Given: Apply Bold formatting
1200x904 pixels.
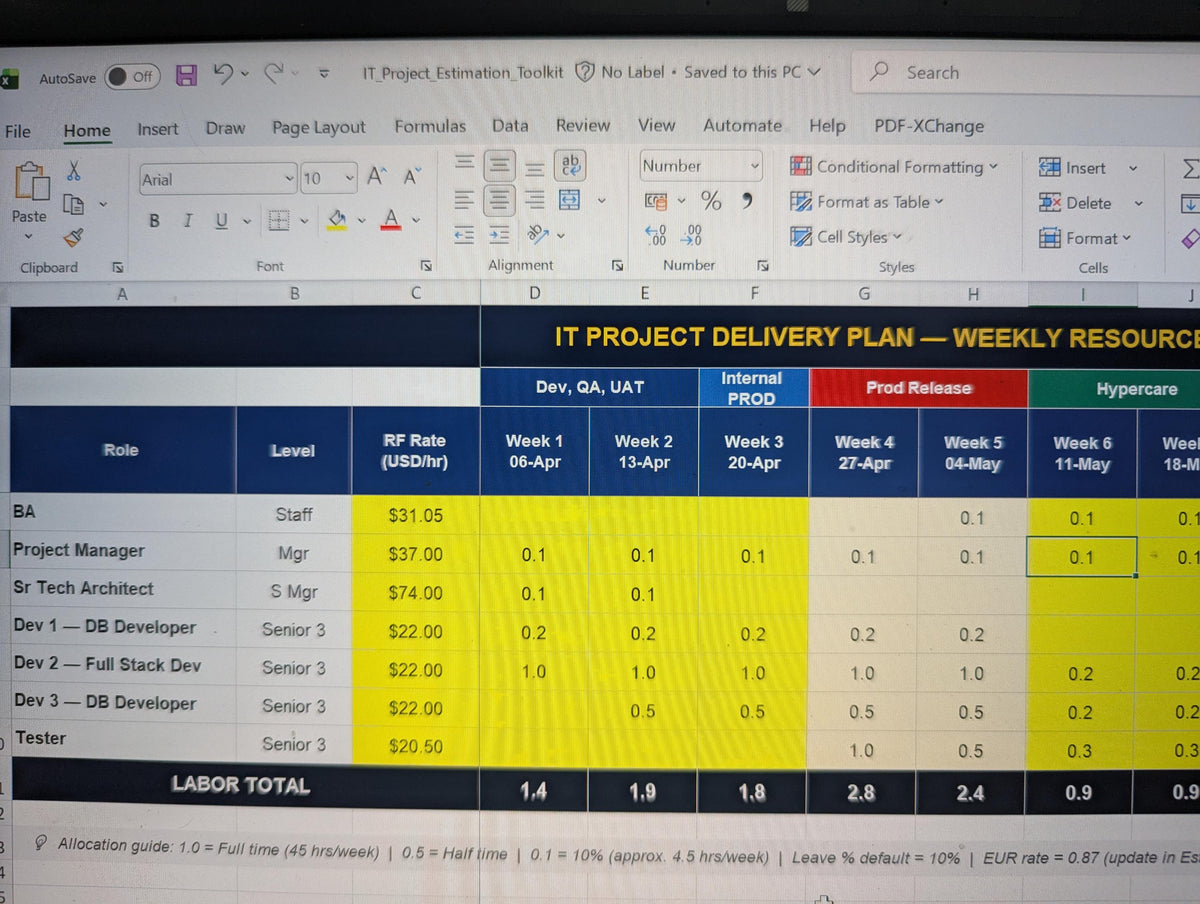Looking at the screenshot, I should tap(155, 220).
